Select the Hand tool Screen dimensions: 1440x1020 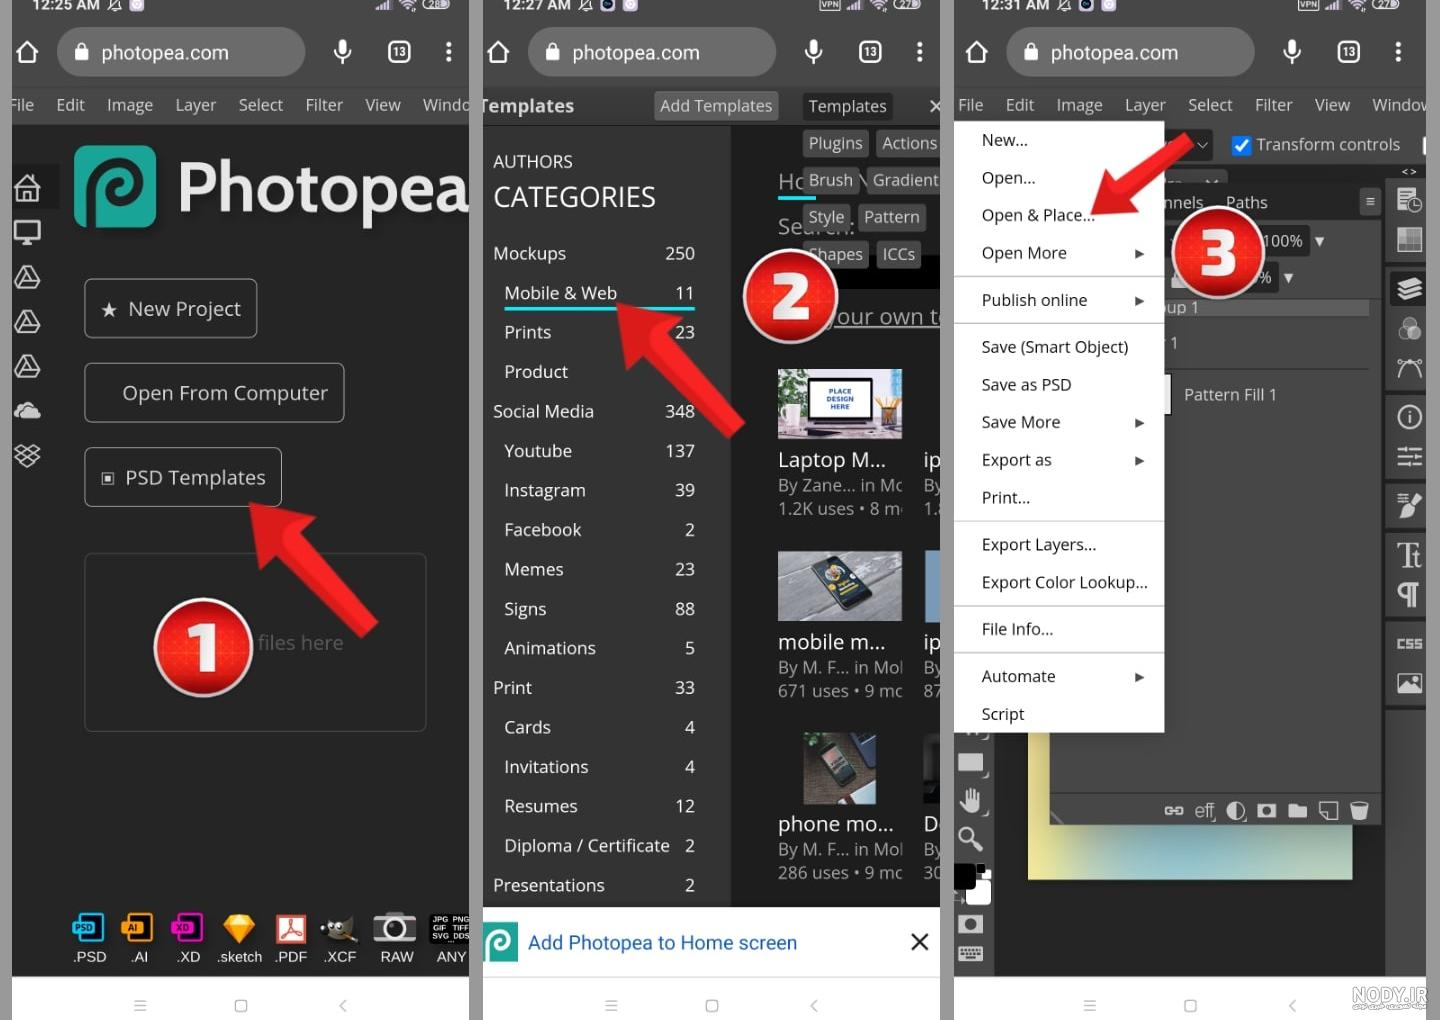971,800
